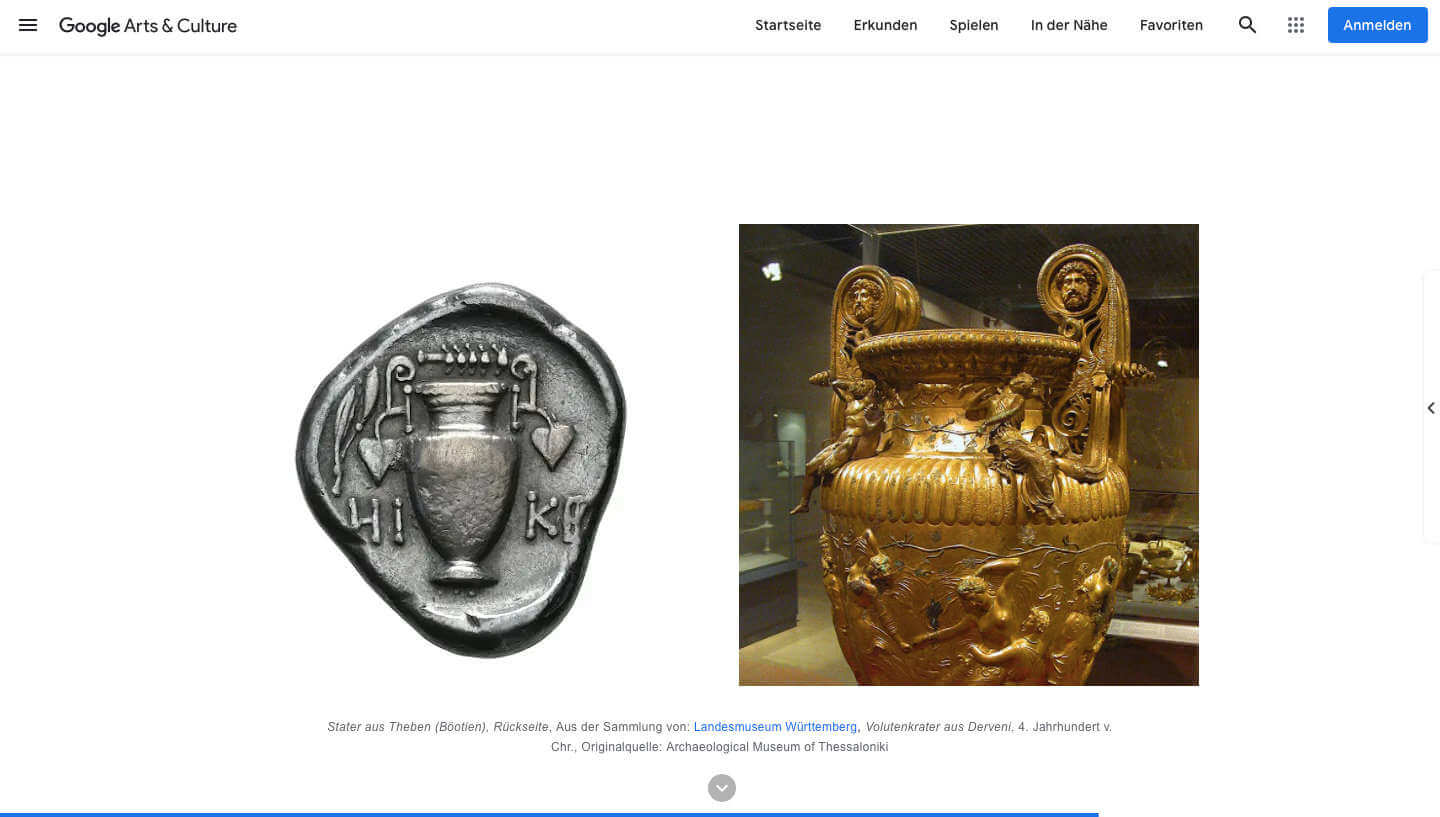The image size is (1440, 817).
Task: Select Spielen in the navigation
Action: pyautogui.click(x=974, y=25)
